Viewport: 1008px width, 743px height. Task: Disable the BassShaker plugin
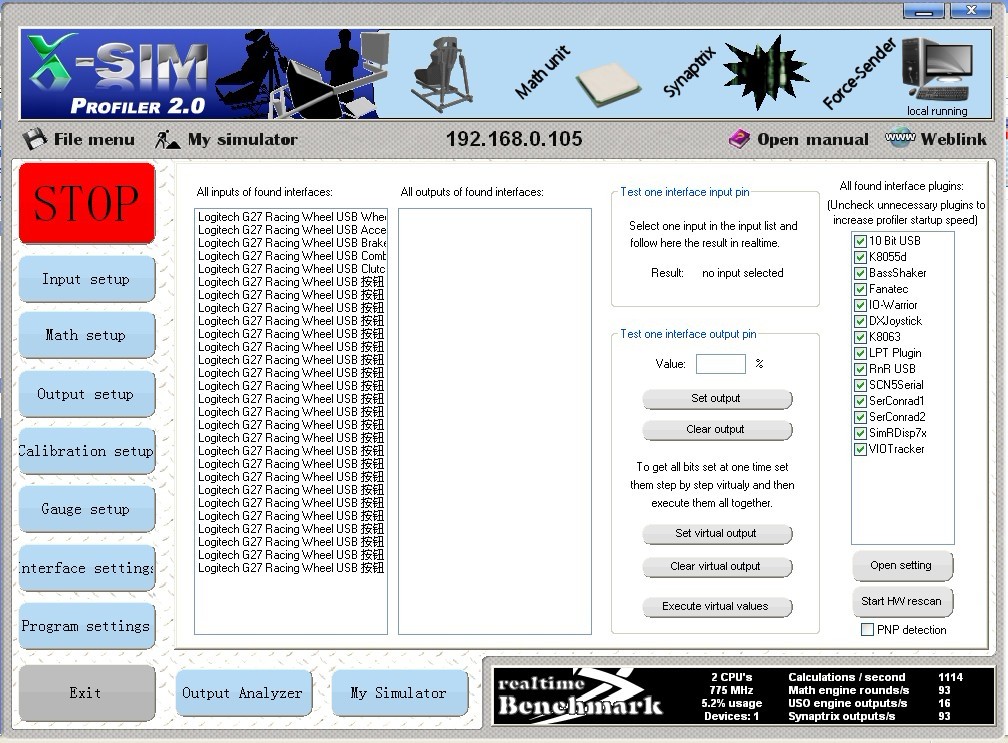pyautogui.click(x=860, y=273)
